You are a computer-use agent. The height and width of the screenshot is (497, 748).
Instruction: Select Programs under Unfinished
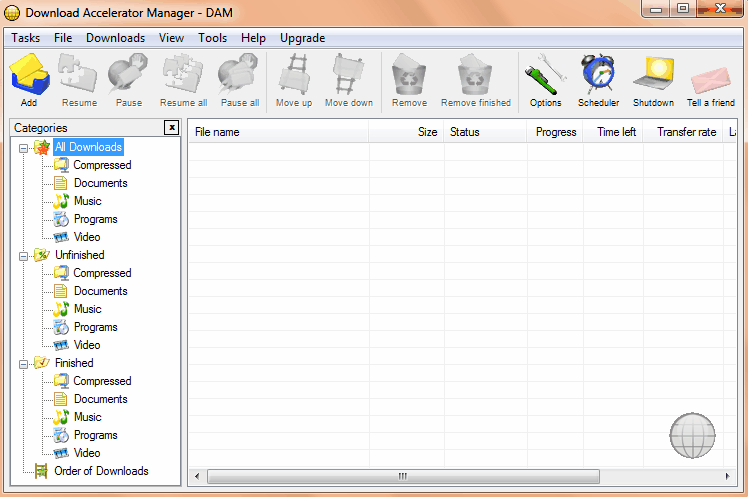point(95,327)
